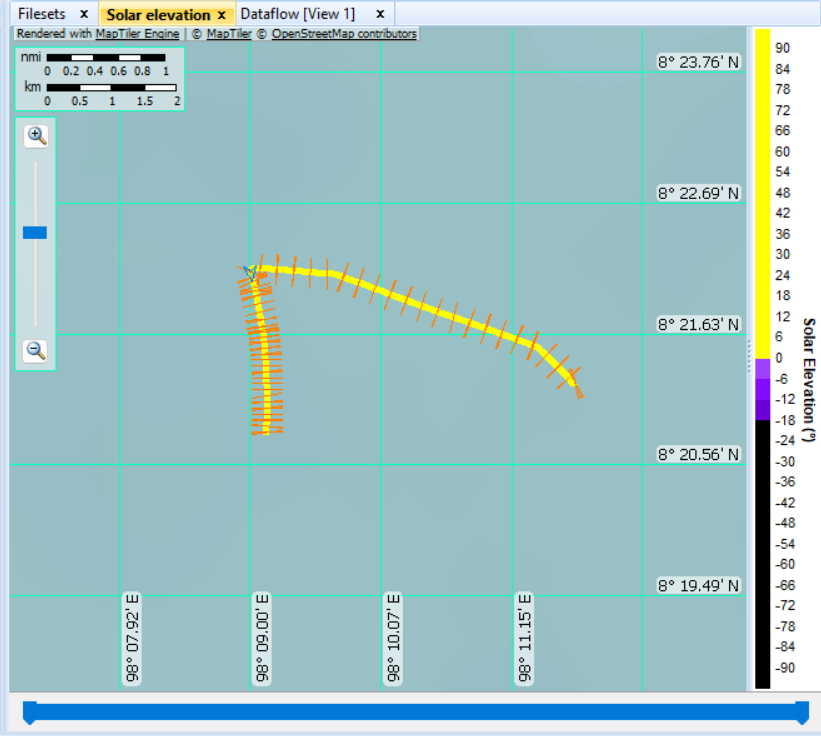821x736 pixels.
Task: Click the blue time range bar
Action: point(416,712)
